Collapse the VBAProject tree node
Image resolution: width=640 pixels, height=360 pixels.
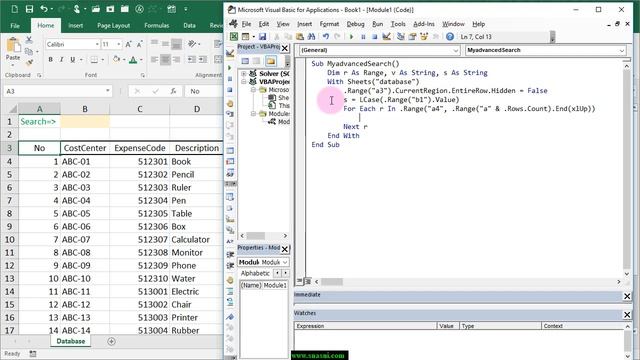pyautogui.click(x=244, y=82)
